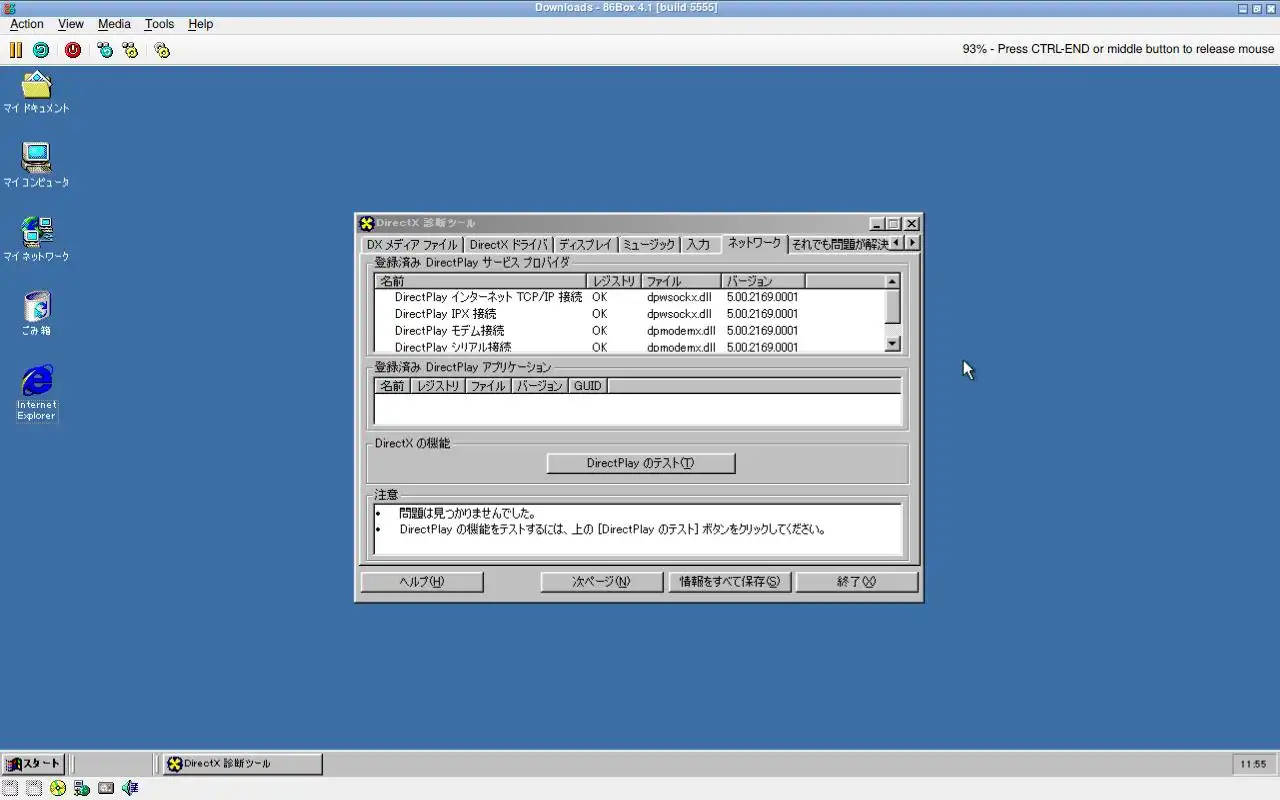Switch to ディスプレイ tab
Screen dimensions: 1280x800
pyautogui.click(x=585, y=245)
